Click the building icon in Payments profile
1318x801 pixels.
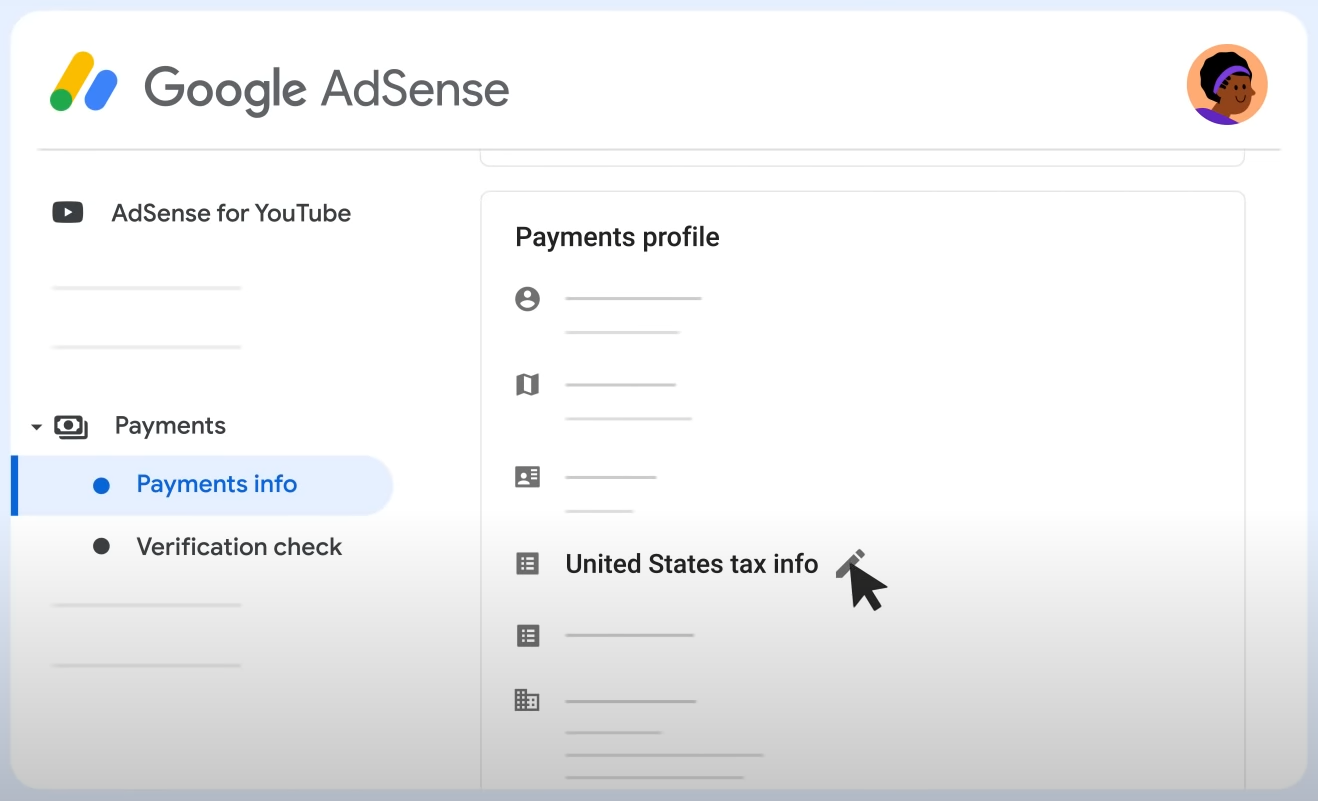pos(527,700)
